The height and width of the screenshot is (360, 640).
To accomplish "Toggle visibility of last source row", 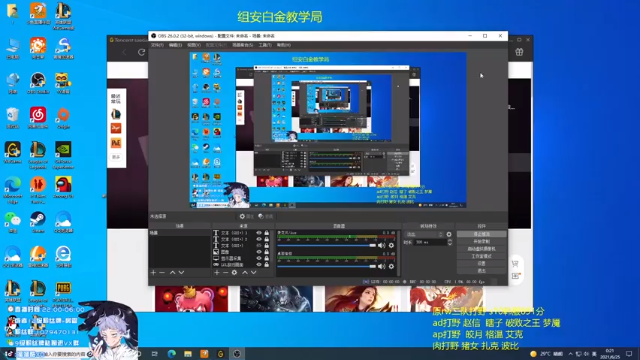I will pyautogui.click(x=259, y=264).
